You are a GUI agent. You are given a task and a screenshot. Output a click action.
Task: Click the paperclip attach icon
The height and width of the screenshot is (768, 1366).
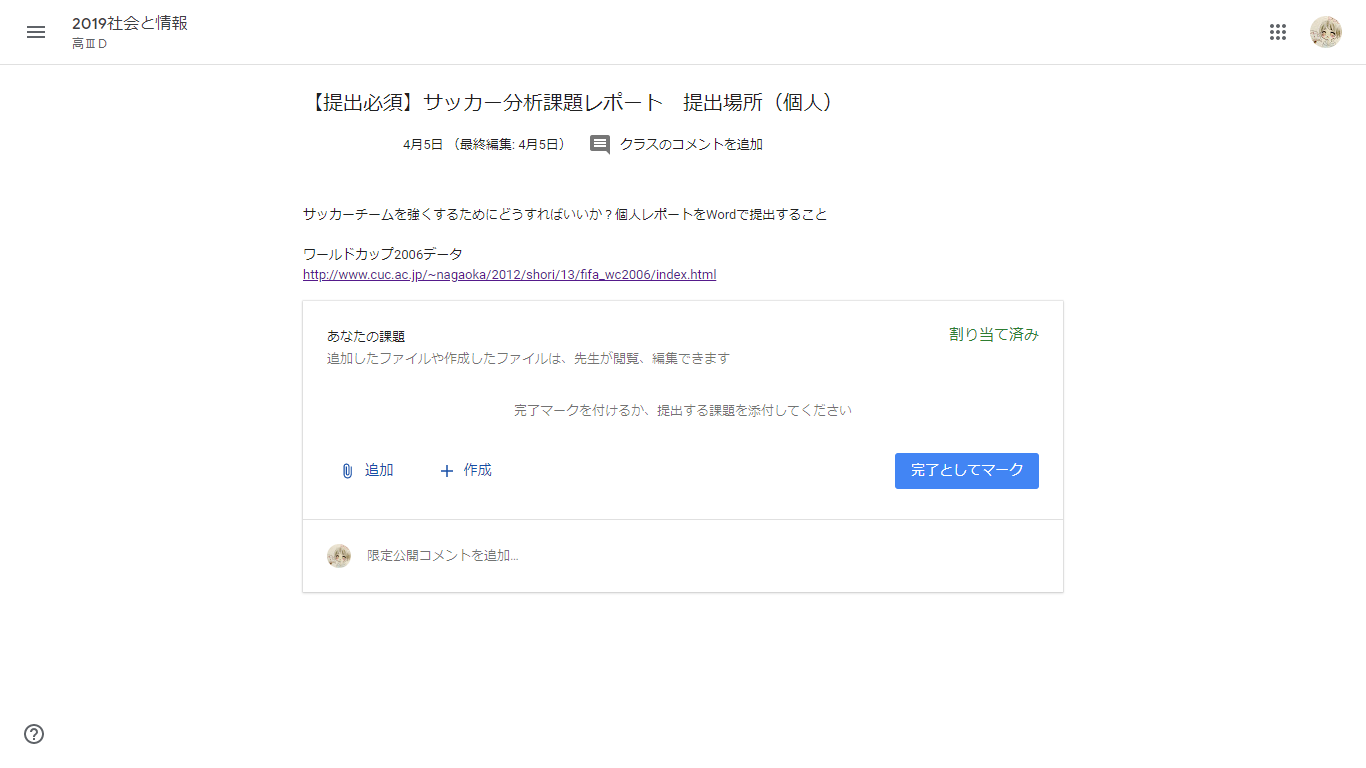[347, 471]
